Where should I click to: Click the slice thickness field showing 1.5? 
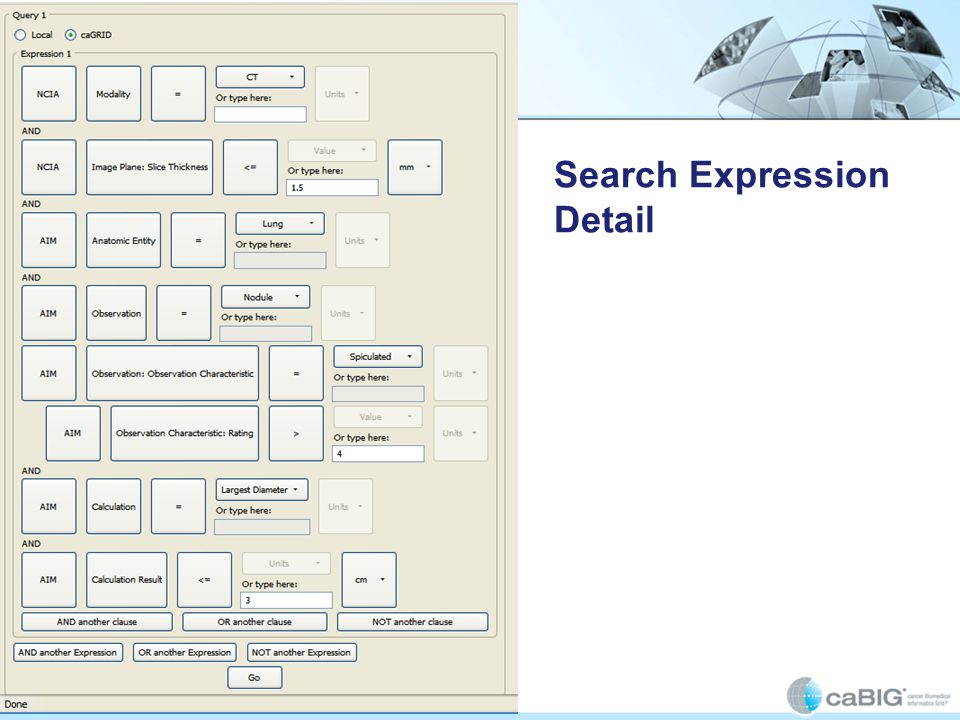coord(332,188)
